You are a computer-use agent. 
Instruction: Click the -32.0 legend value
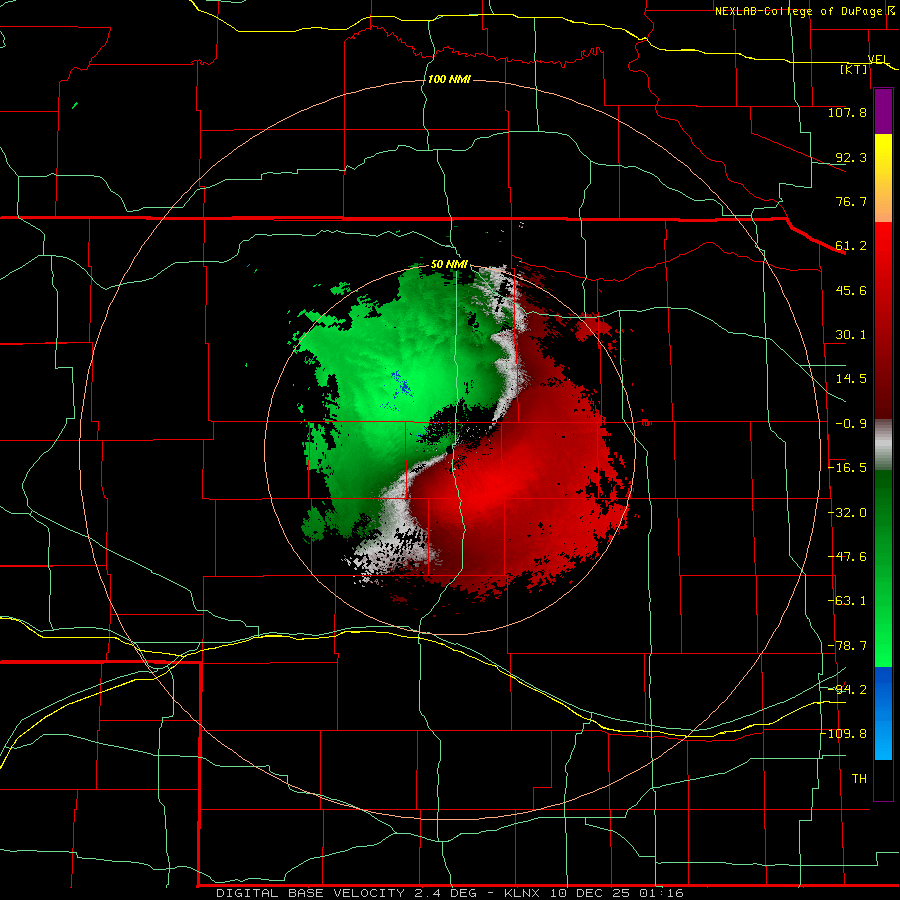pyautogui.click(x=847, y=513)
